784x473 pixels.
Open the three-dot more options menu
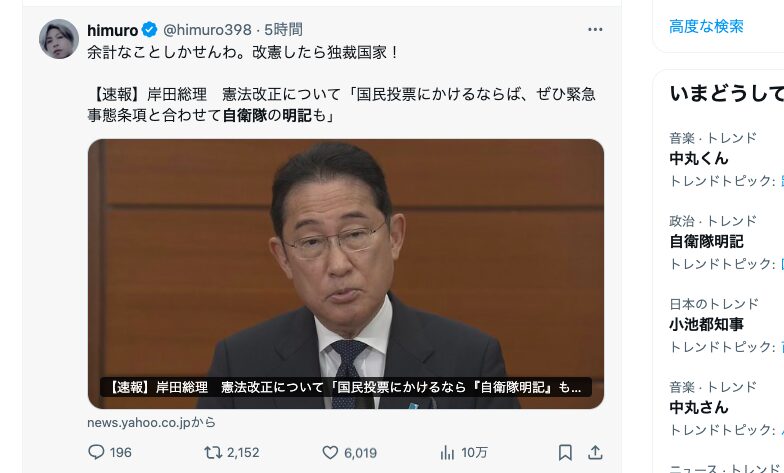[x=595, y=30]
